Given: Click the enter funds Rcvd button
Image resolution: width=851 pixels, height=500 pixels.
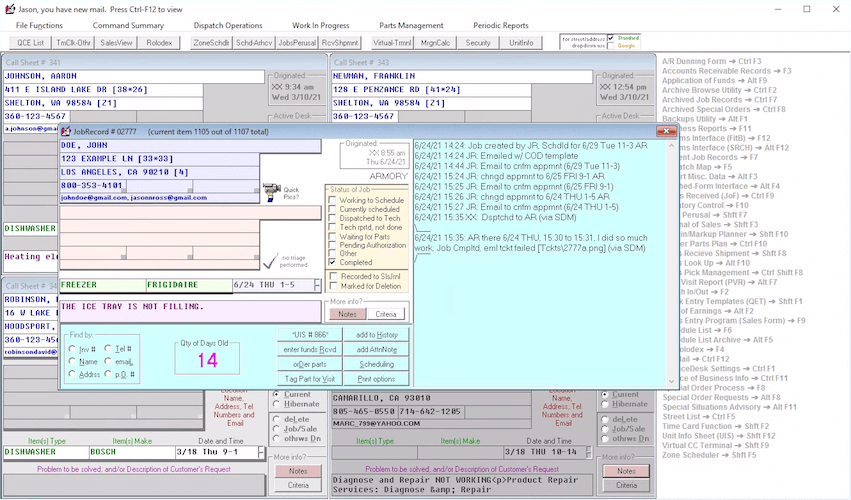Looking at the screenshot, I should click(310, 350).
